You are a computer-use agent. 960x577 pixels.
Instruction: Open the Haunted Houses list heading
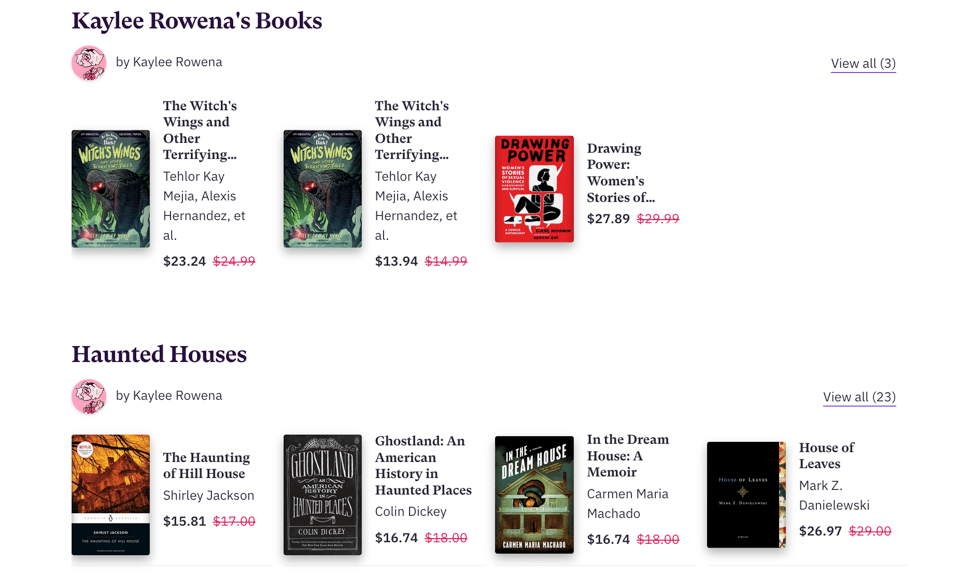pos(159,354)
